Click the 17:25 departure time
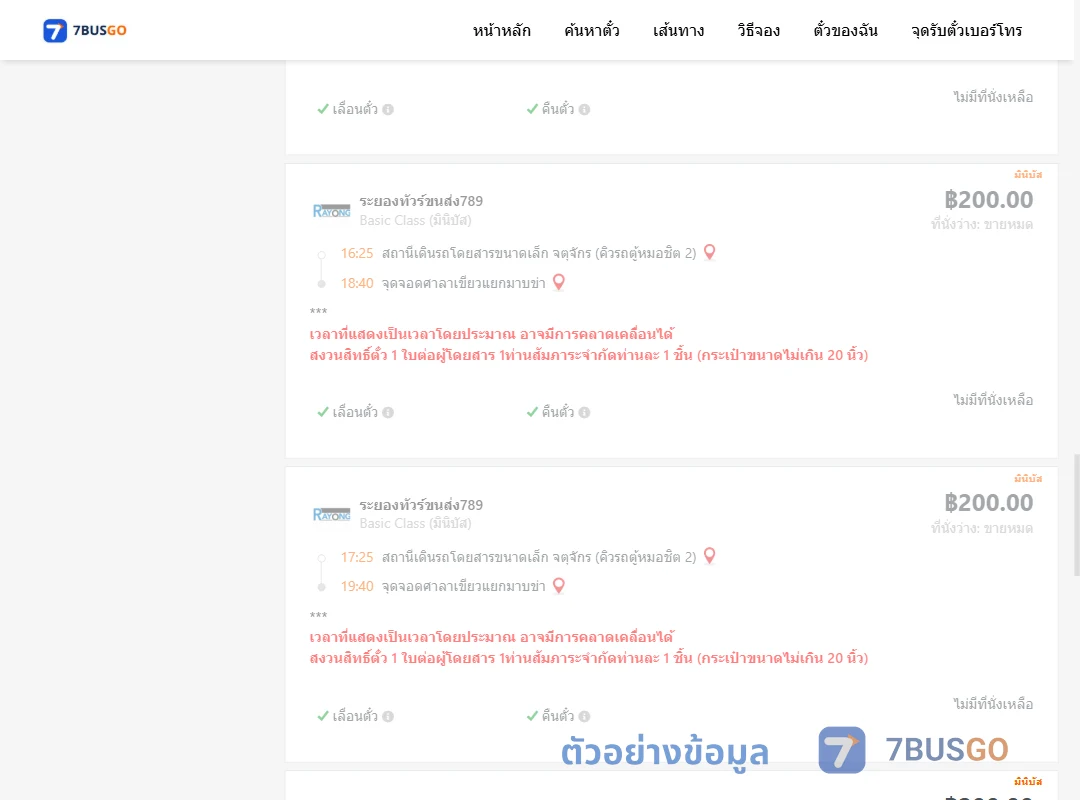Image resolution: width=1080 pixels, height=800 pixels. (x=357, y=557)
